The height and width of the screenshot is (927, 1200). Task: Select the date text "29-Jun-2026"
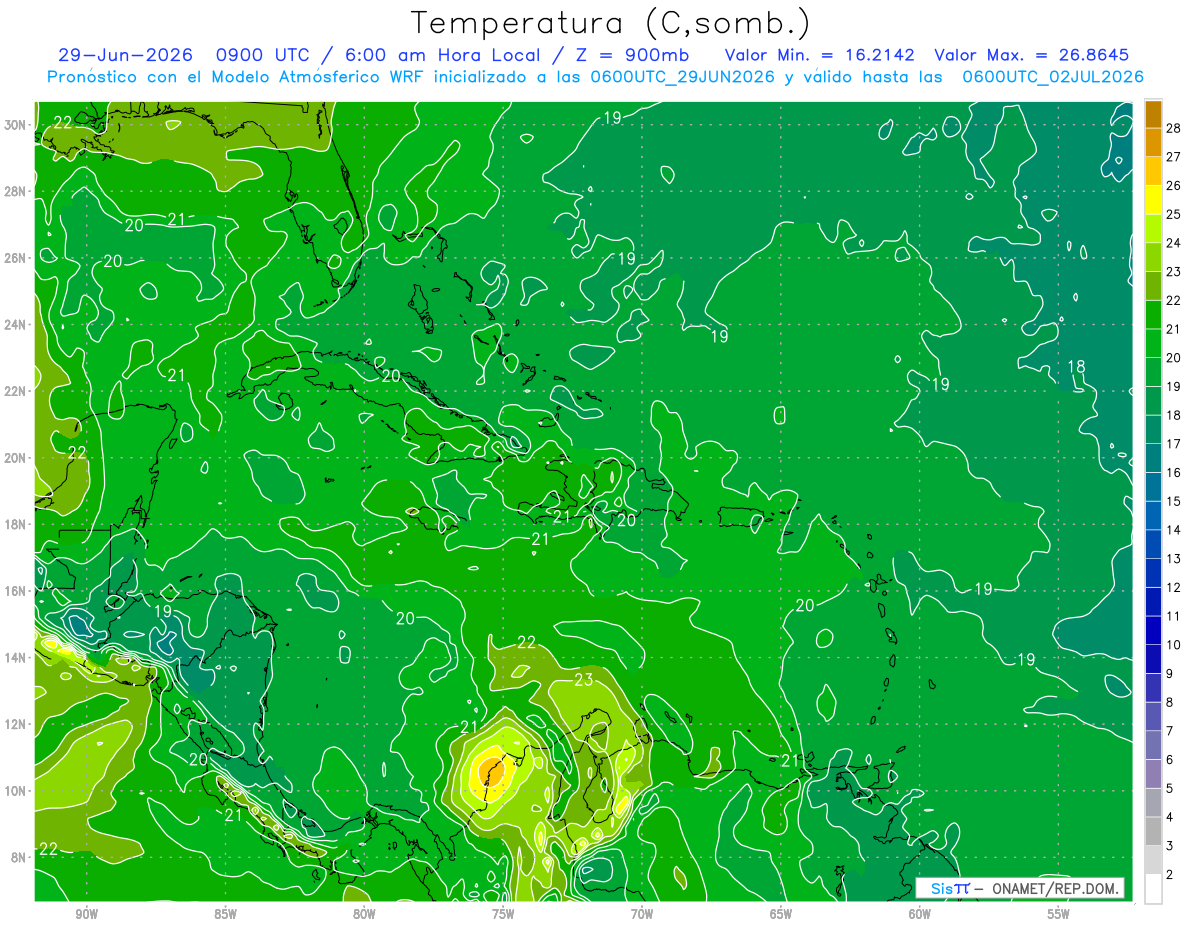coord(125,55)
